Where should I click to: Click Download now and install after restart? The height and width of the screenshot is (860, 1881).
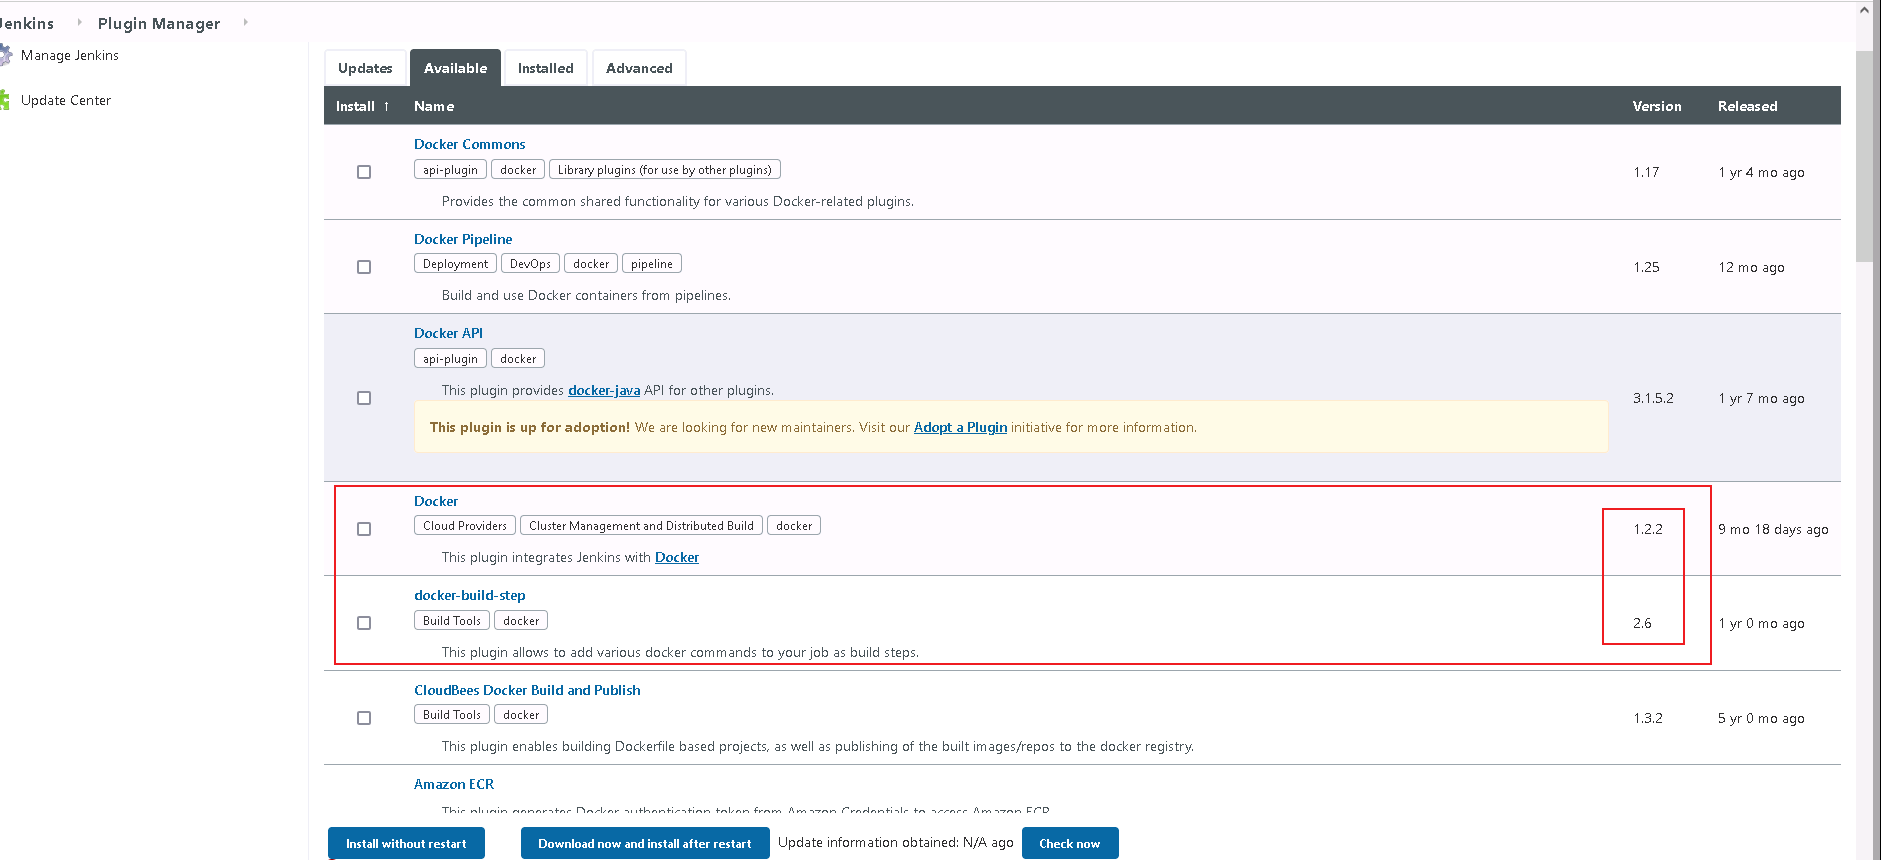tap(645, 843)
